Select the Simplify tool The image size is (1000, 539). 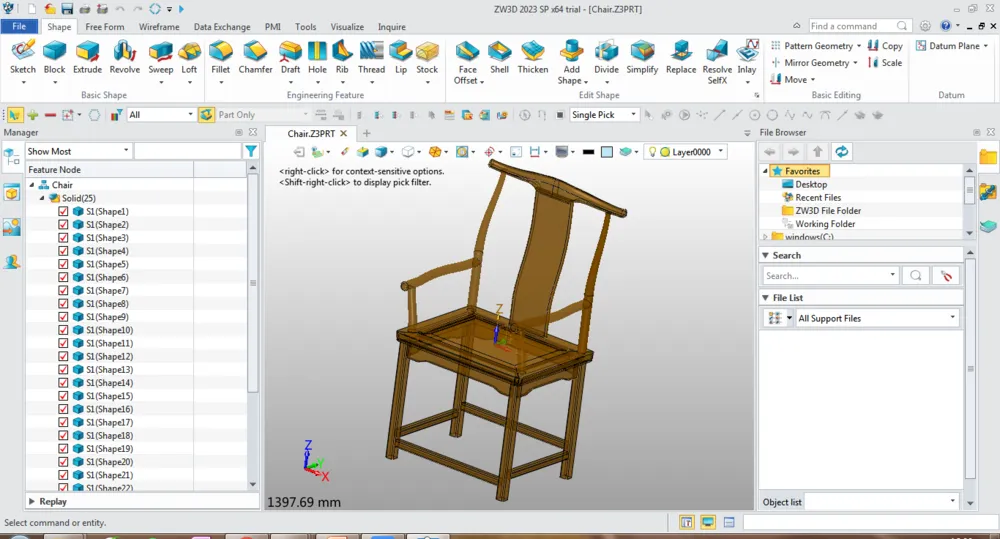point(642,56)
